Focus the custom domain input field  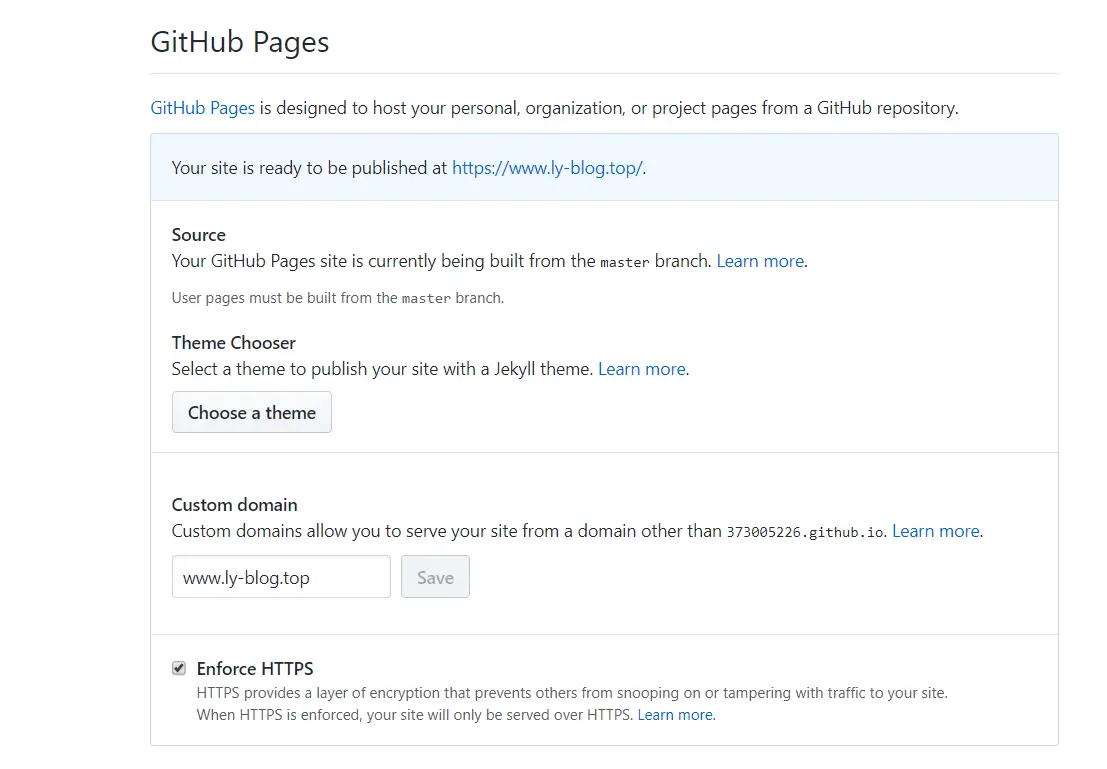[281, 577]
